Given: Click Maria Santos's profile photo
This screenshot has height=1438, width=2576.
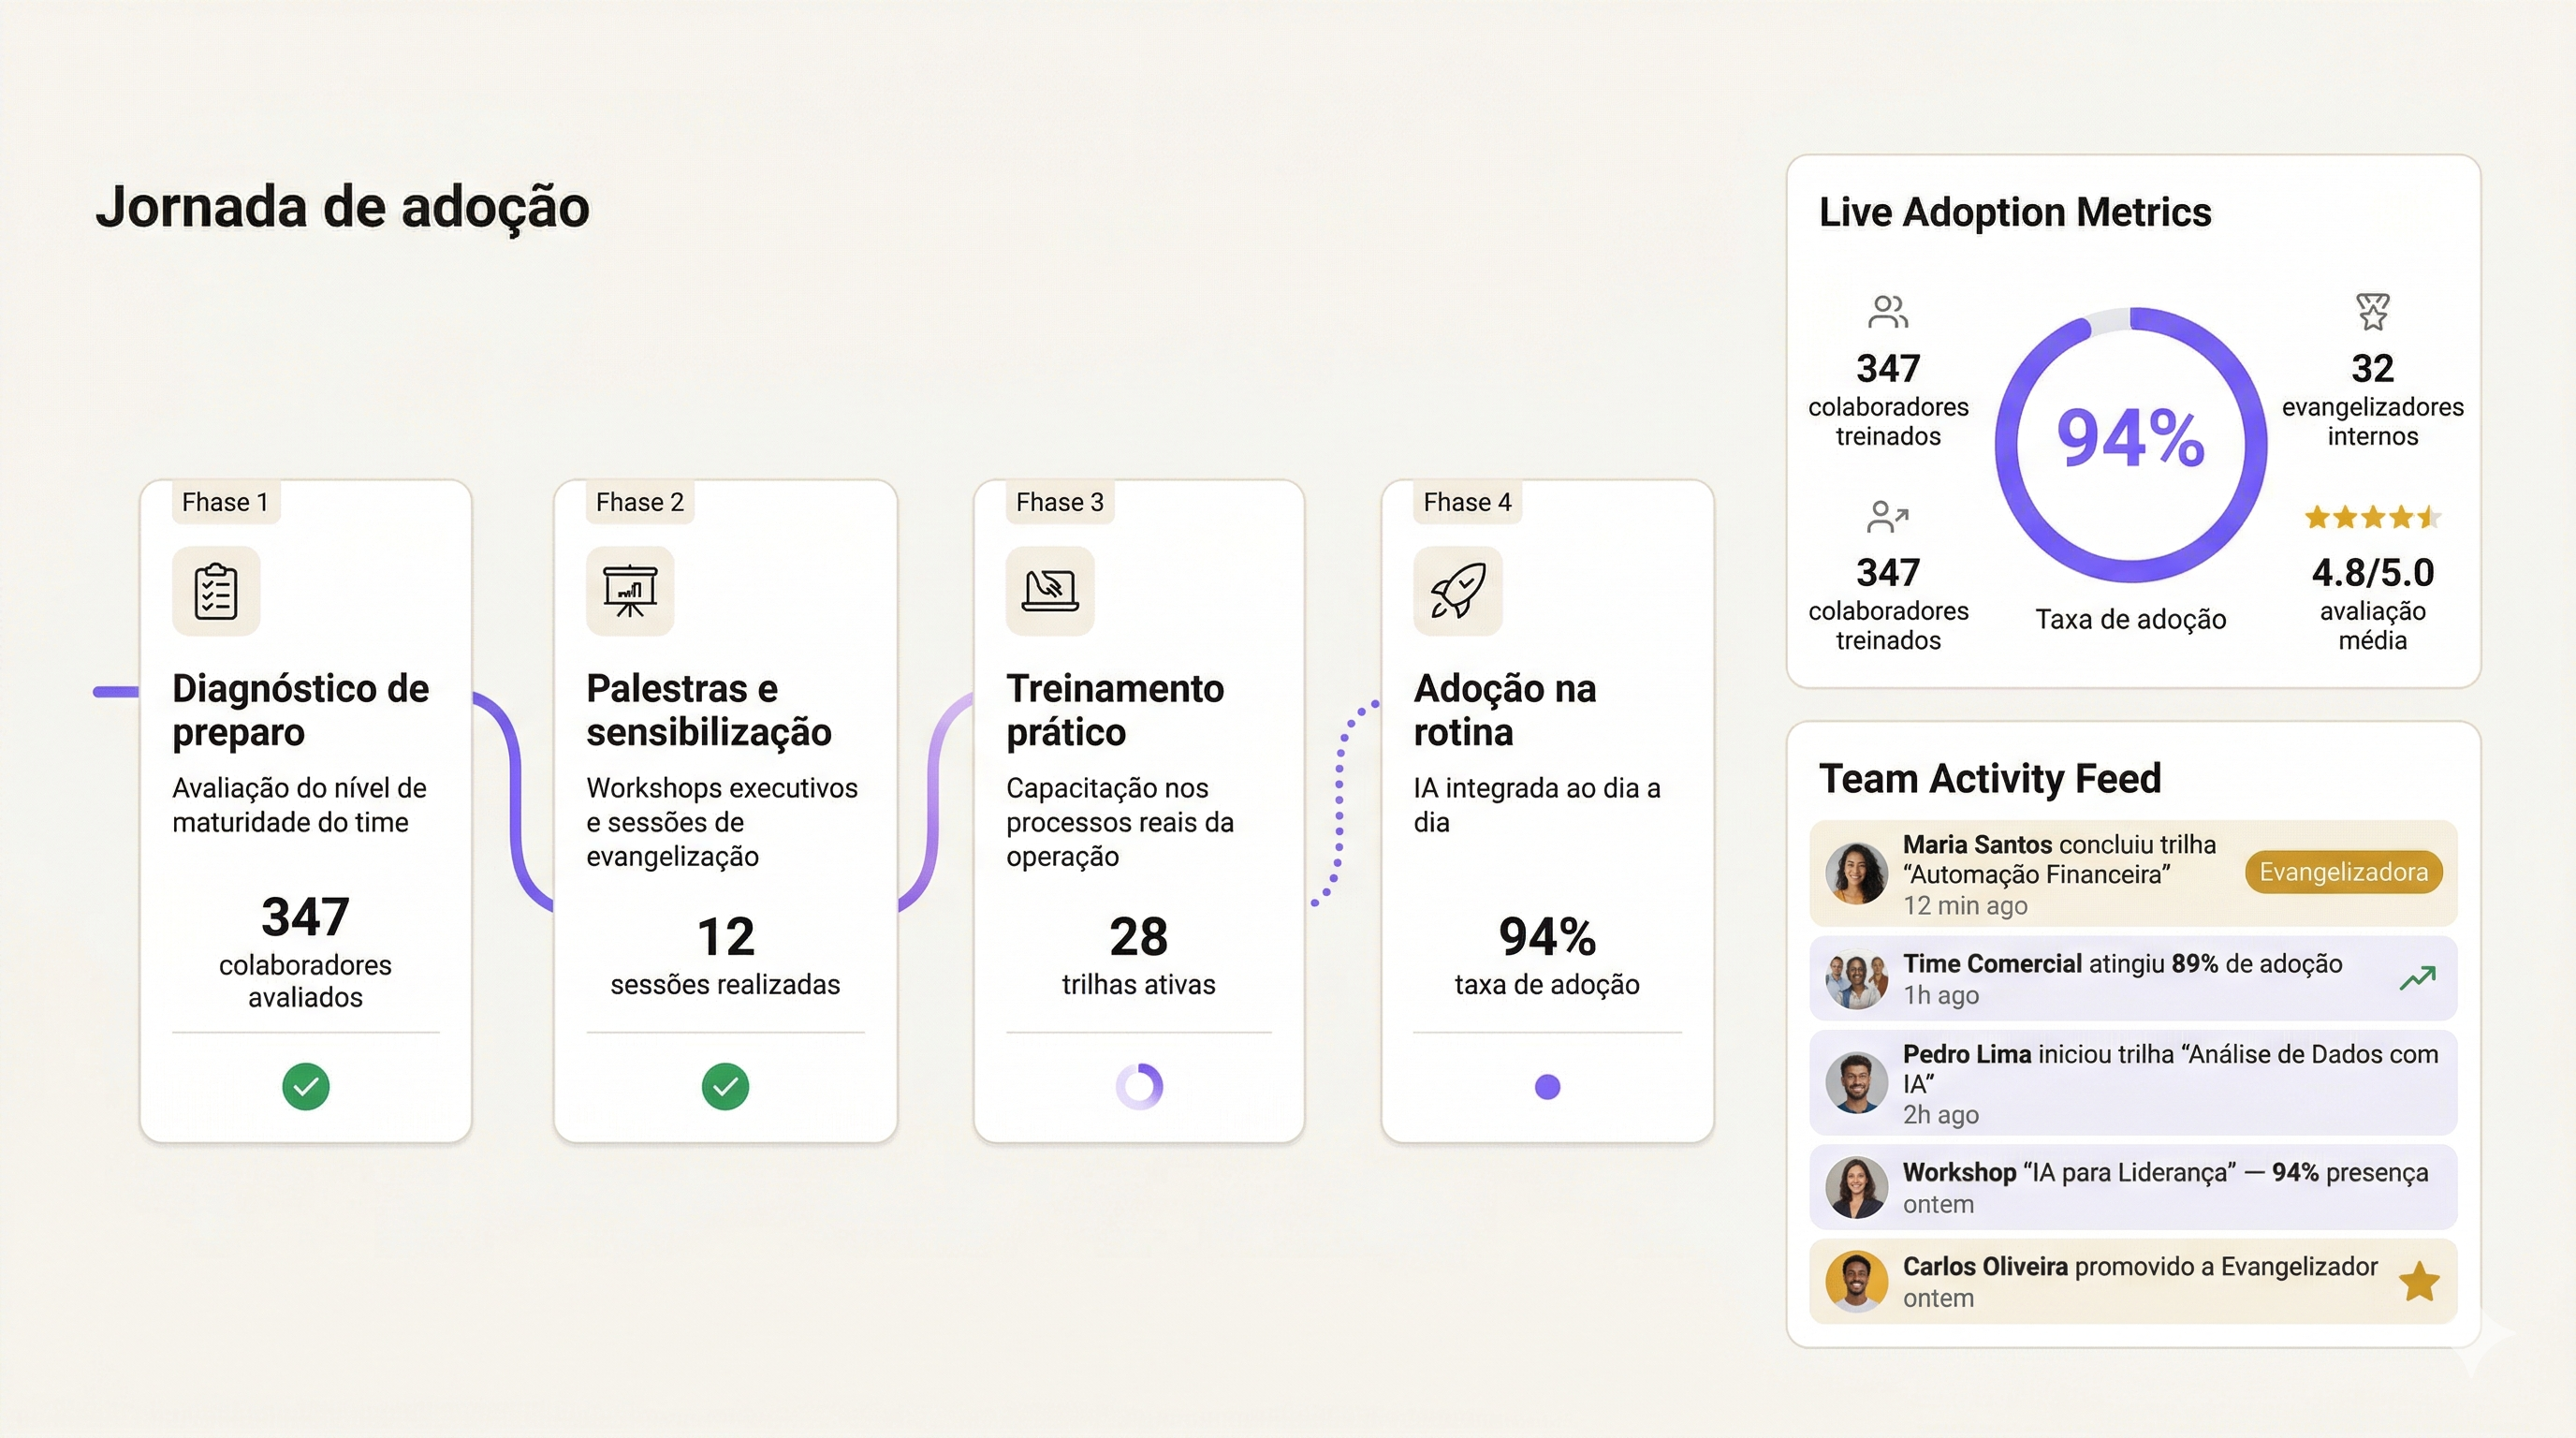Looking at the screenshot, I should click(x=1856, y=873).
